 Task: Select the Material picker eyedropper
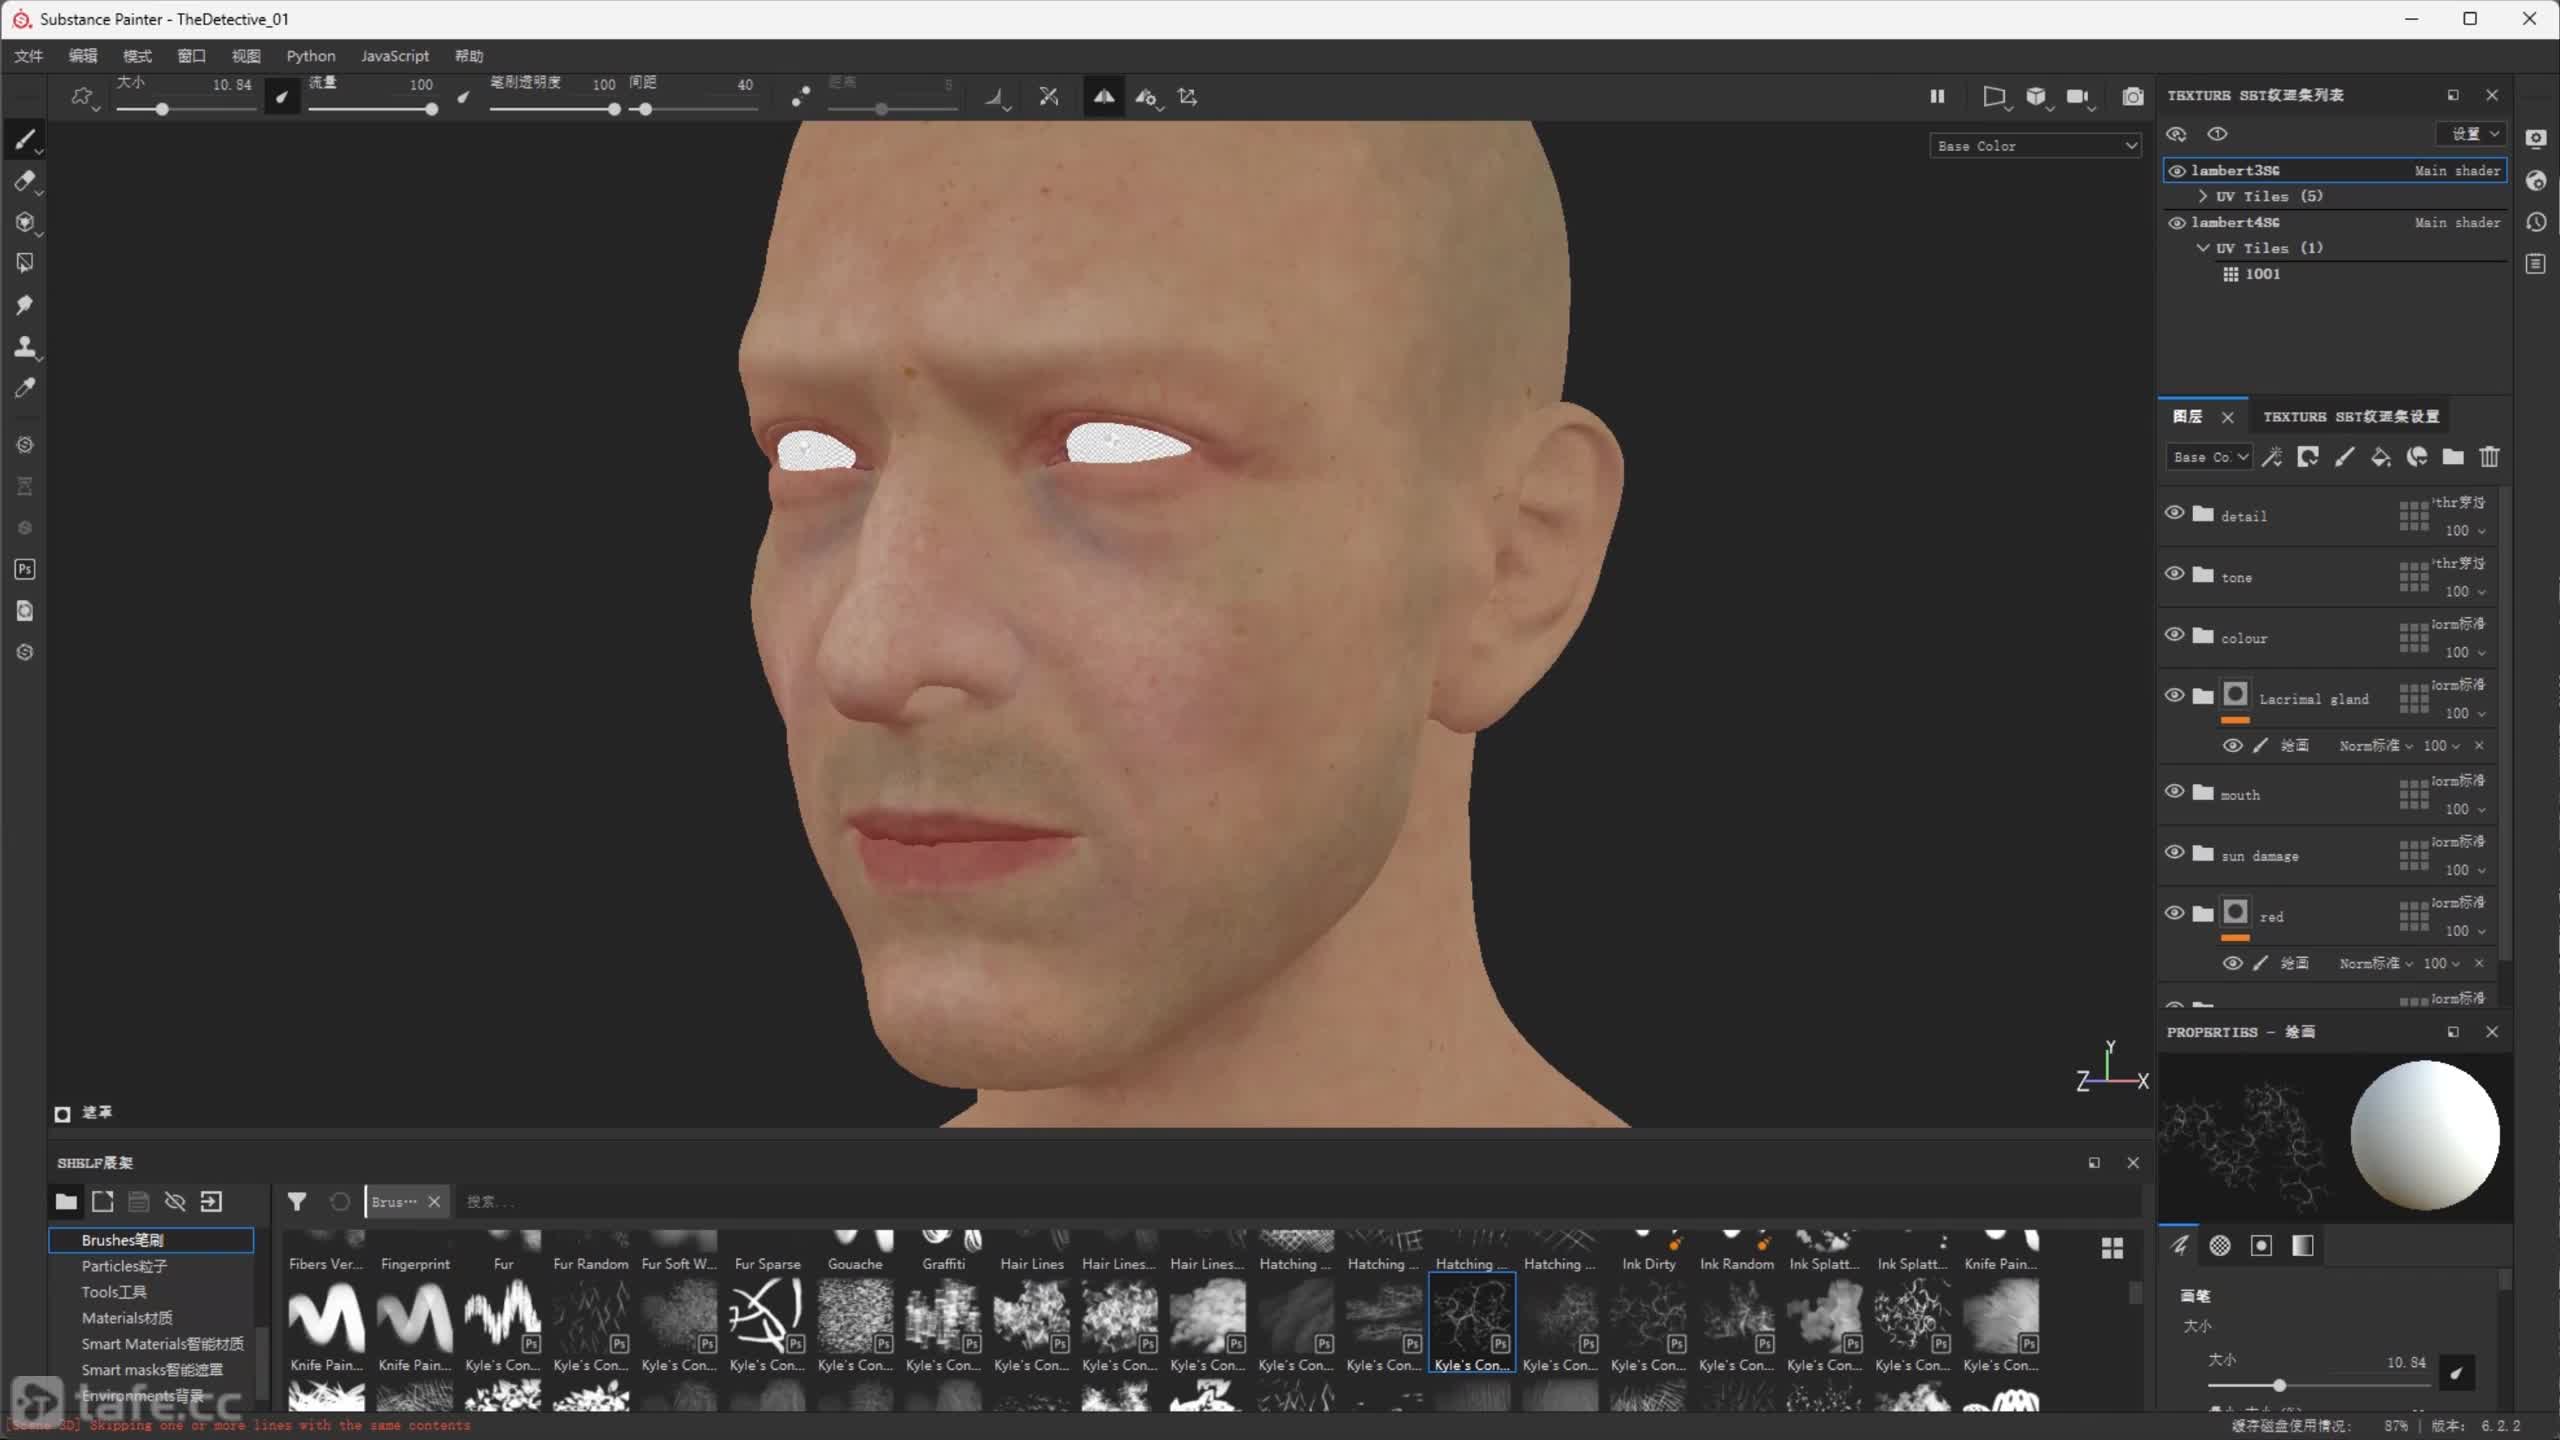[25, 388]
